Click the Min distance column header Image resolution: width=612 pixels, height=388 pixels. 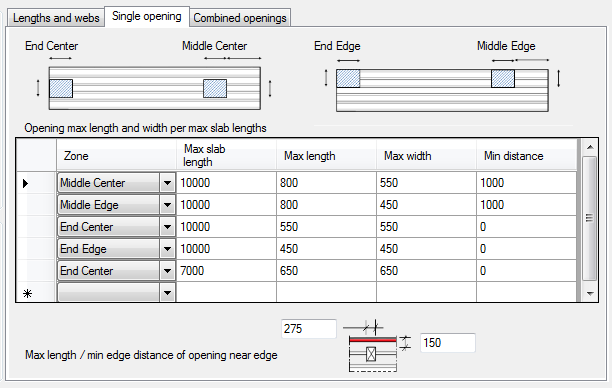pos(526,156)
